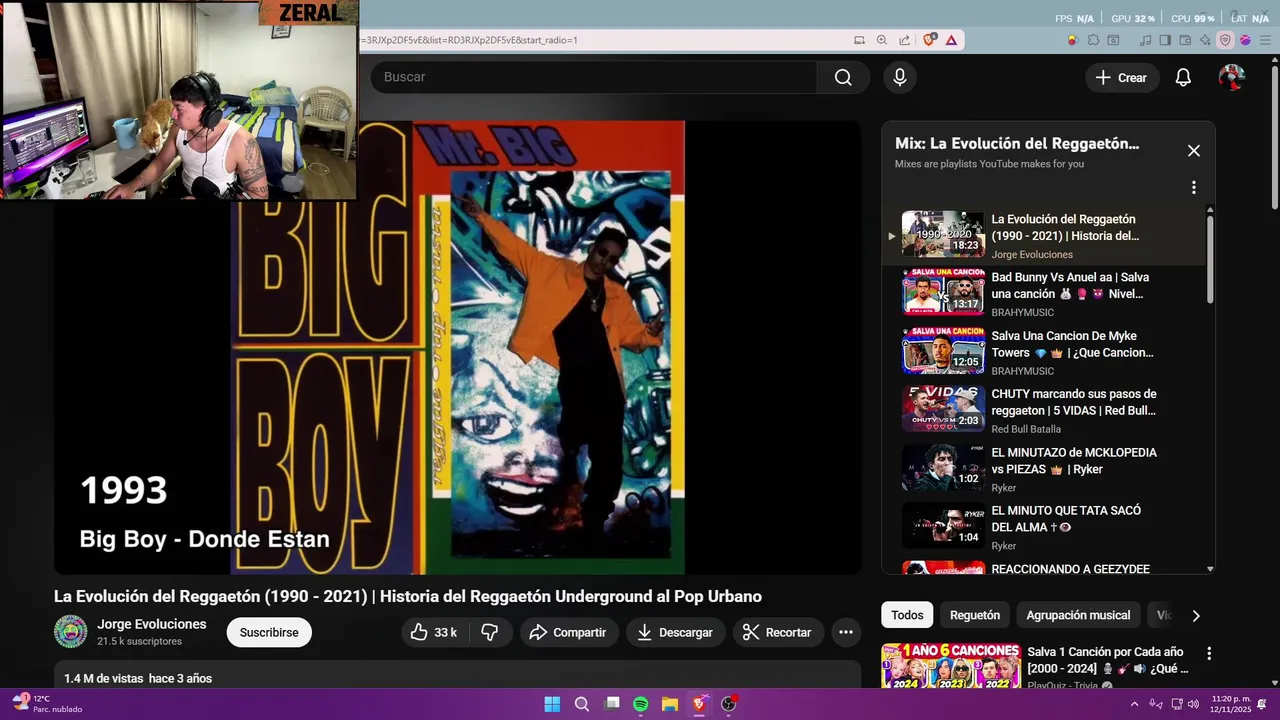This screenshot has height=720, width=1280.
Task: Subscribe with the Suscribirse button
Action: point(269,632)
